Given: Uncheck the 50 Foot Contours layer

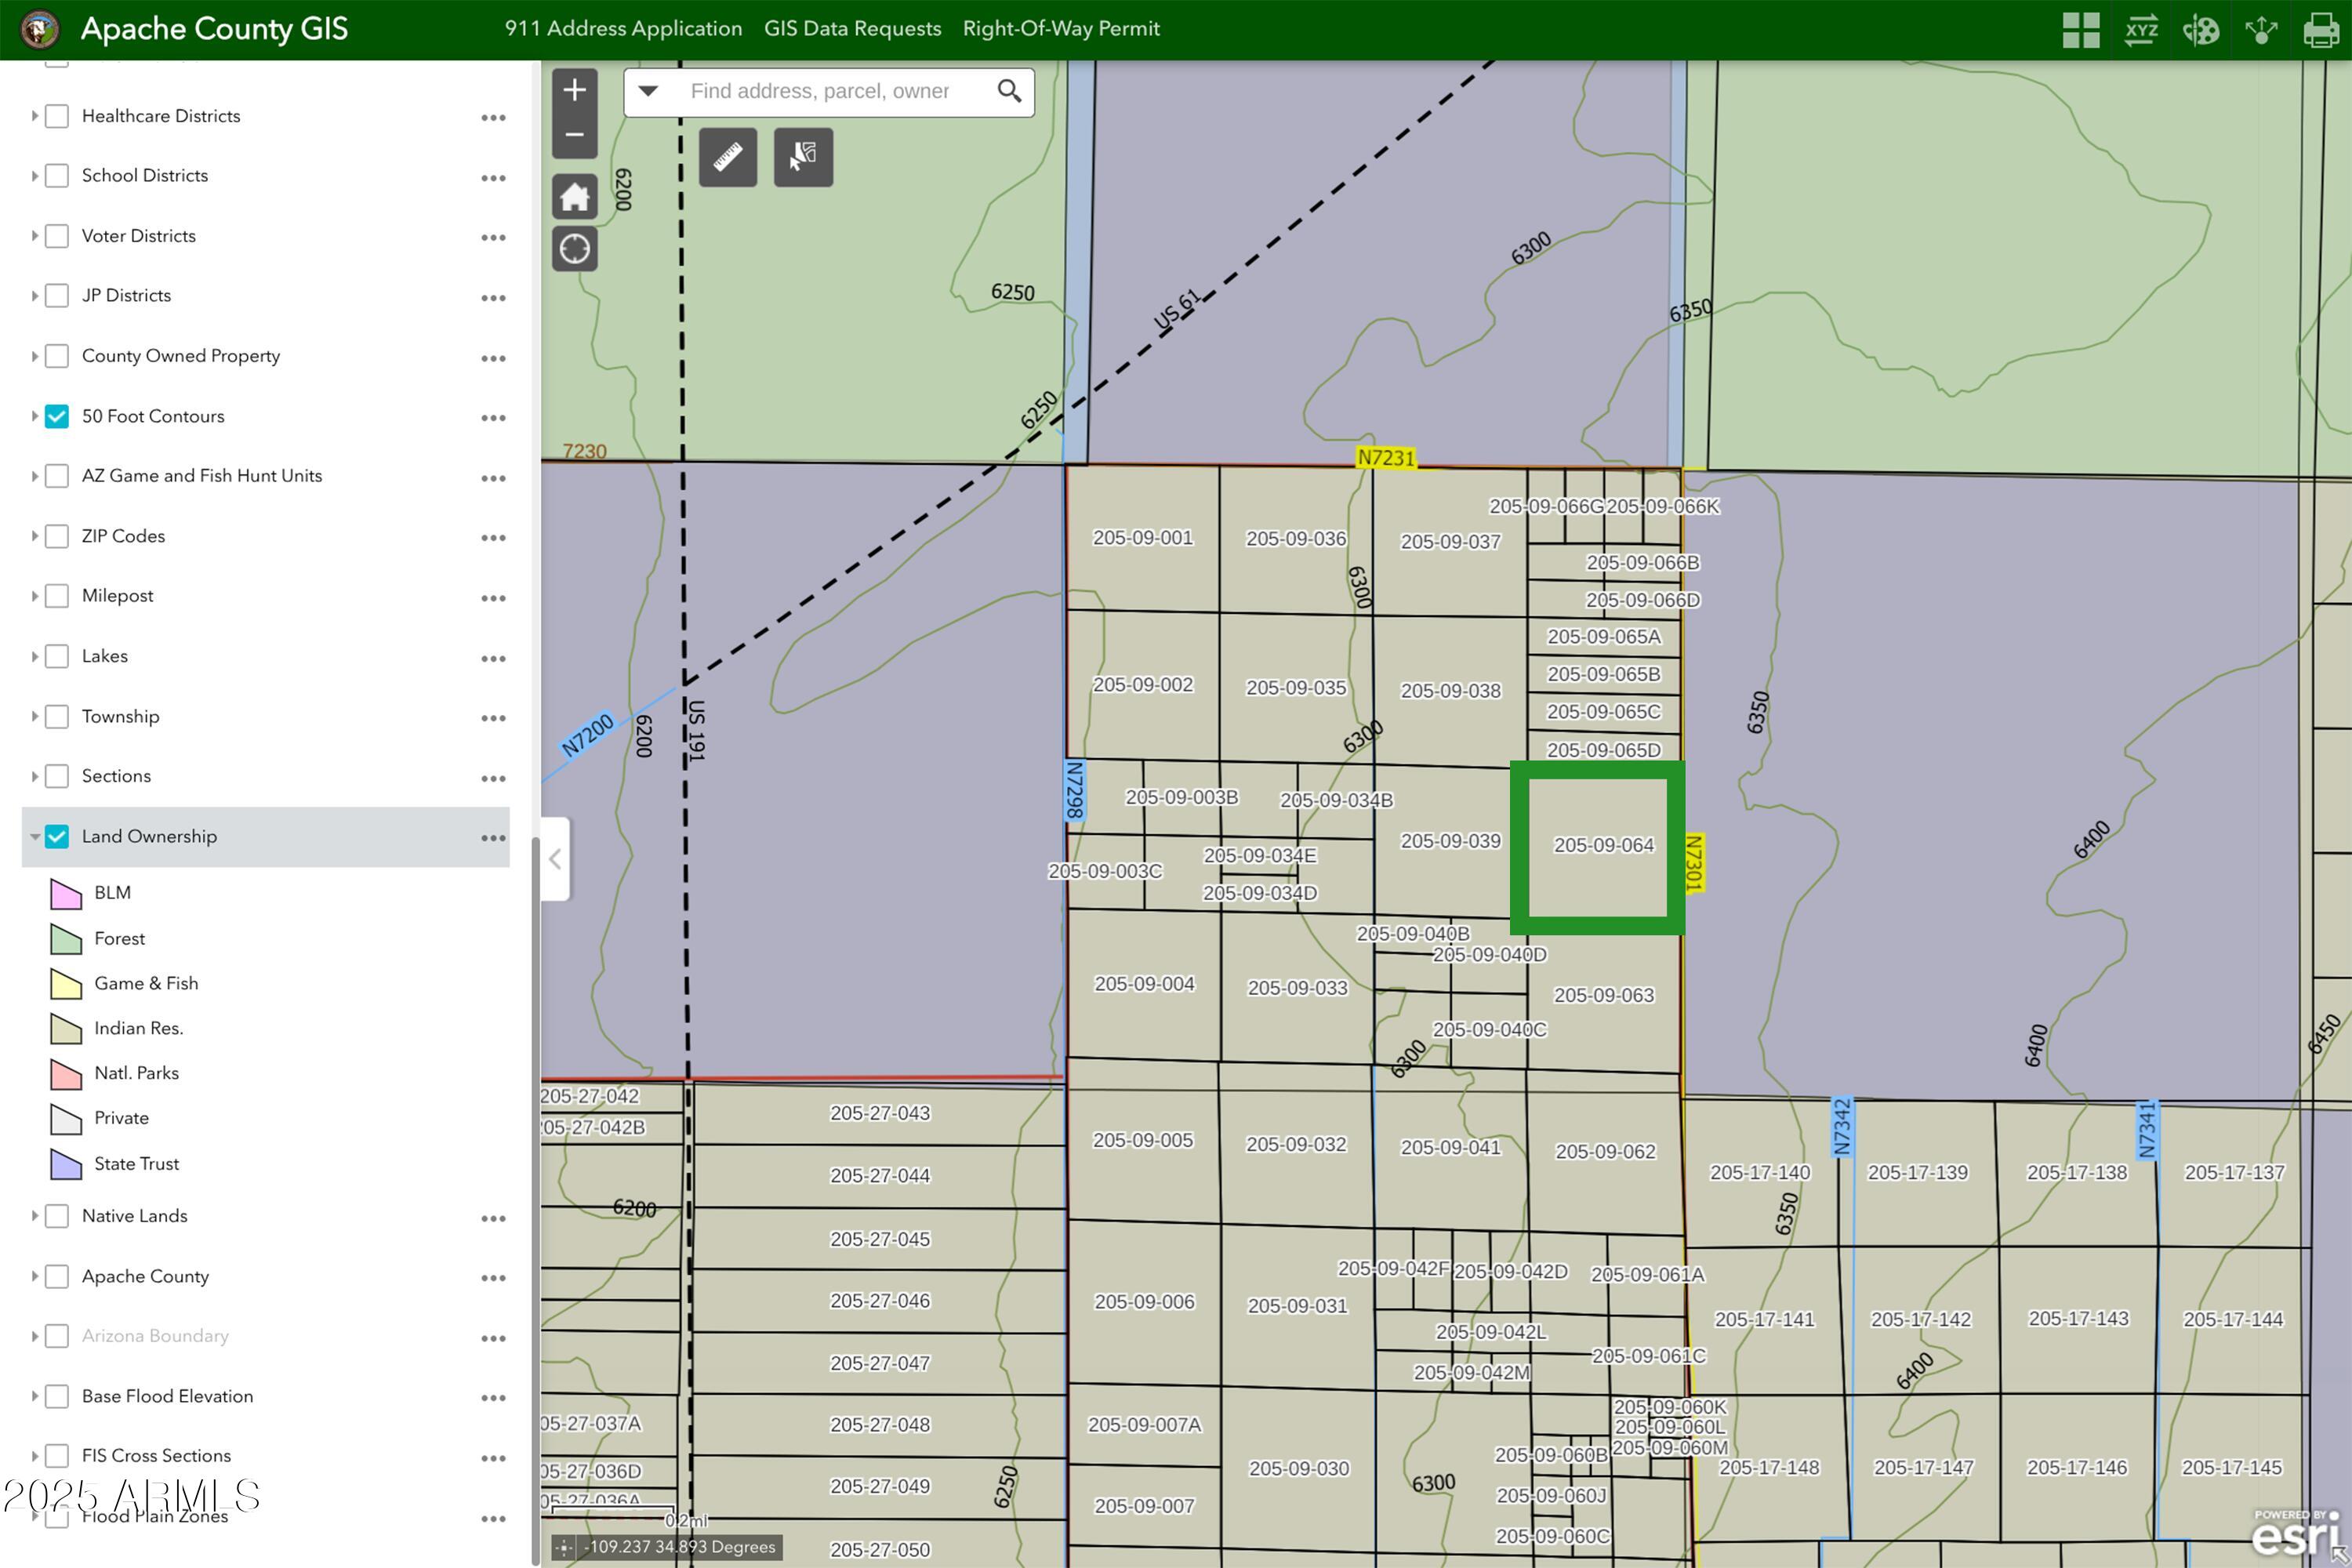Looking at the screenshot, I should 57,416.
